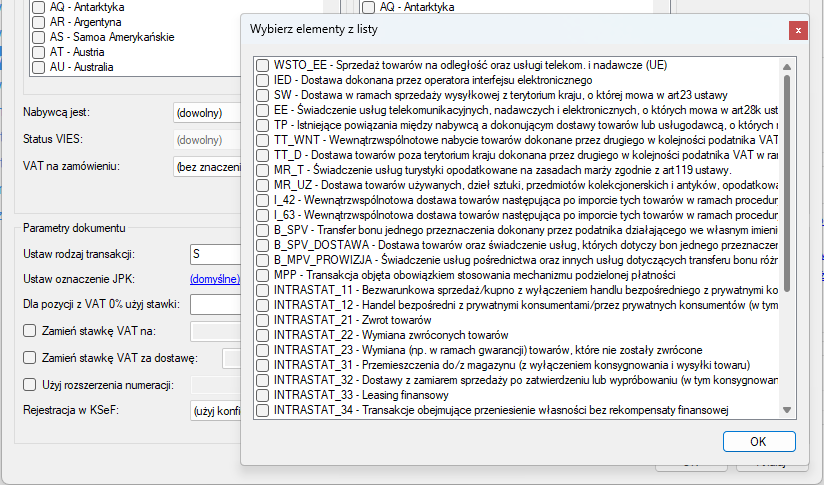This screenshot has width=824, height=485.
Task: Toggle the TP related parties checkbox
Action: click(262, 125)
